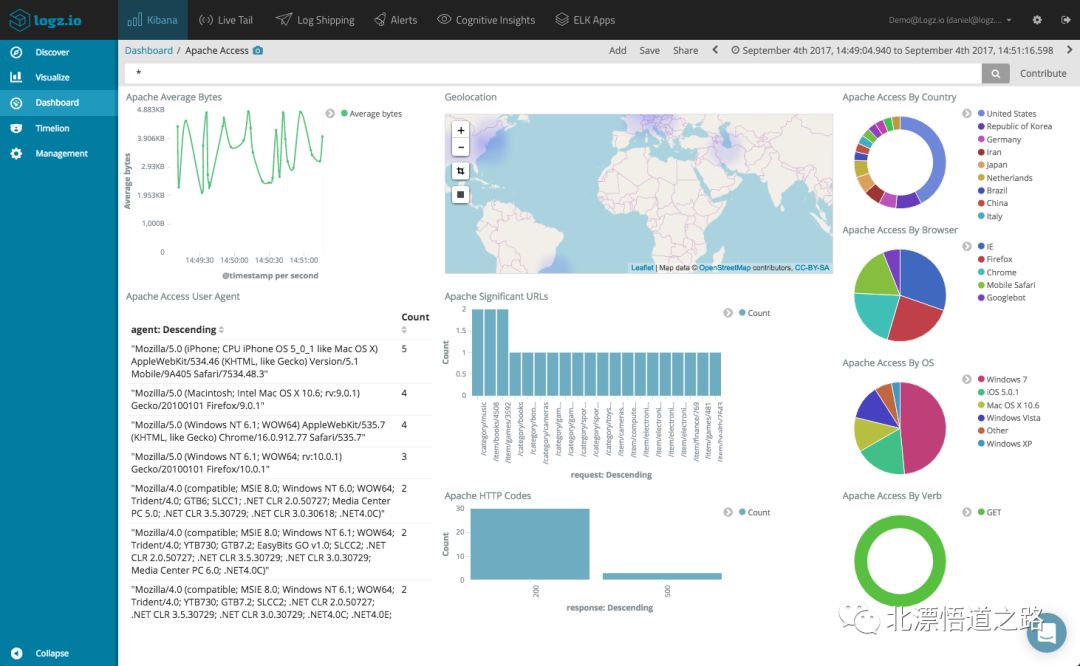
Task: Open the Demo@Logz.io account dropdown
Action: 950,20
